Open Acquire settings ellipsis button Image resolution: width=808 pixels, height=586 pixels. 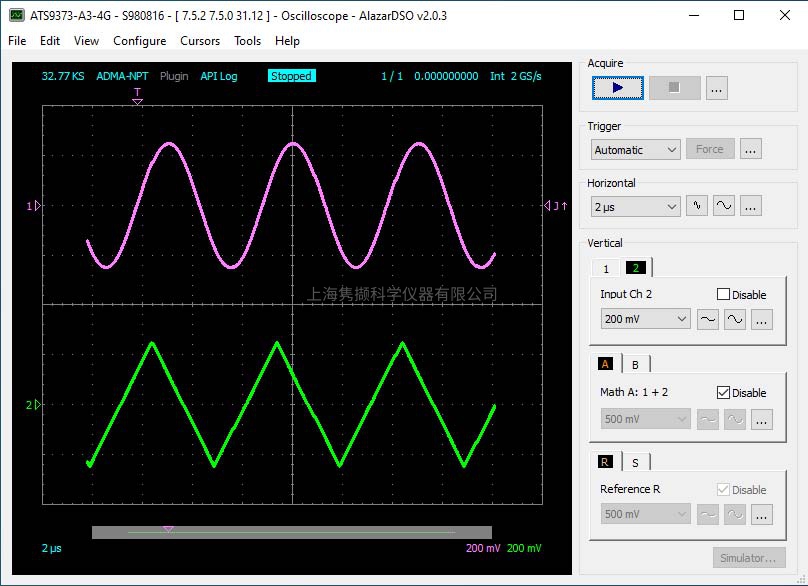coord(716,88)
